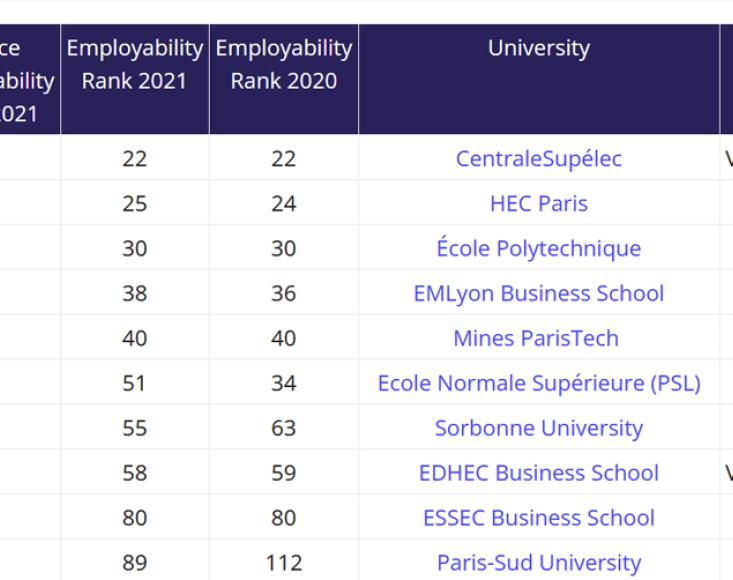Screen dimensions: 733x580
Task: Click the École Polytechnique link
Action: [x=539, y=248]
